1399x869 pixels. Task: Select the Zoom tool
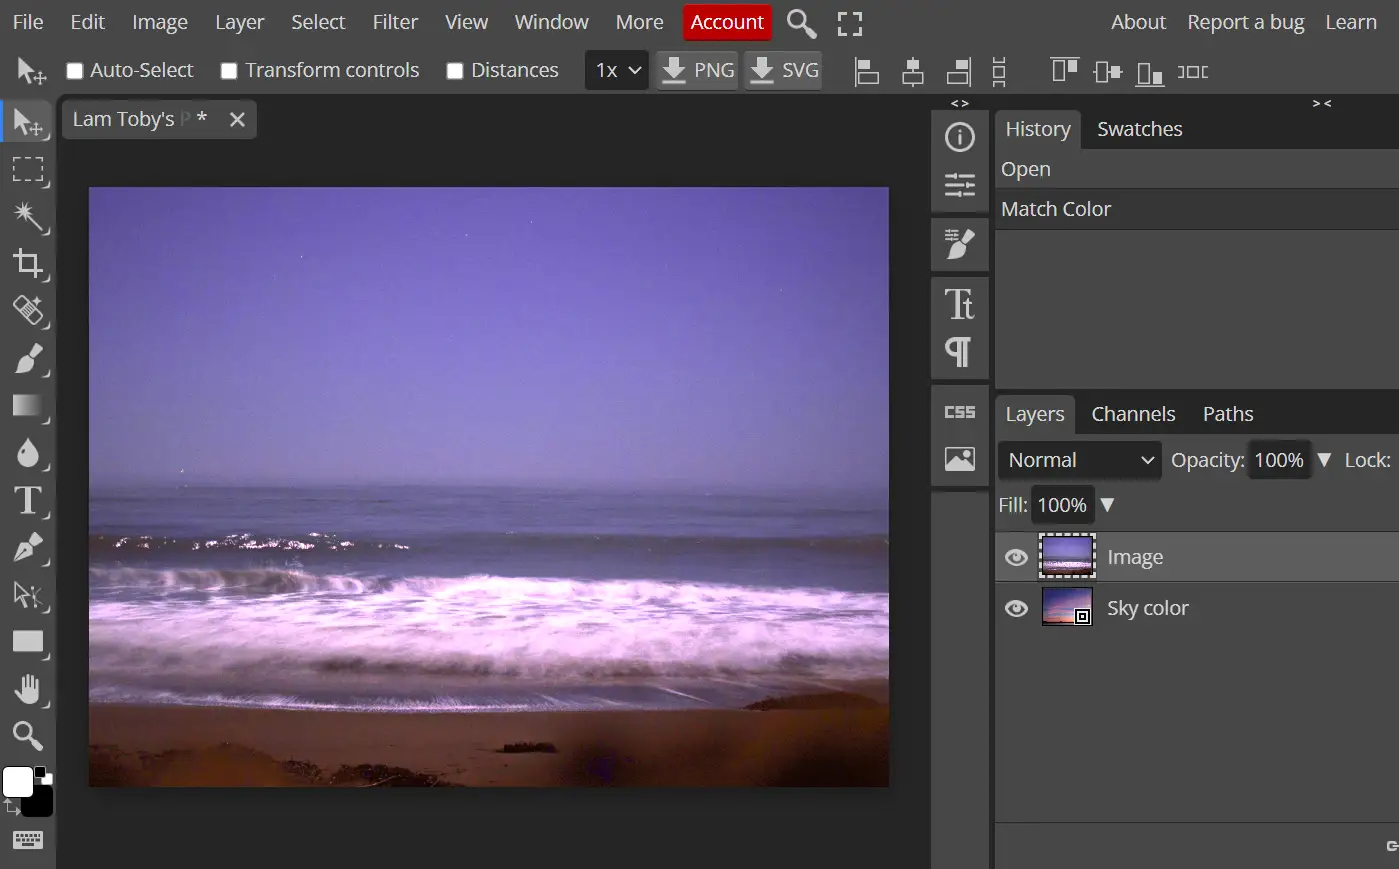[x=27, y=736]
